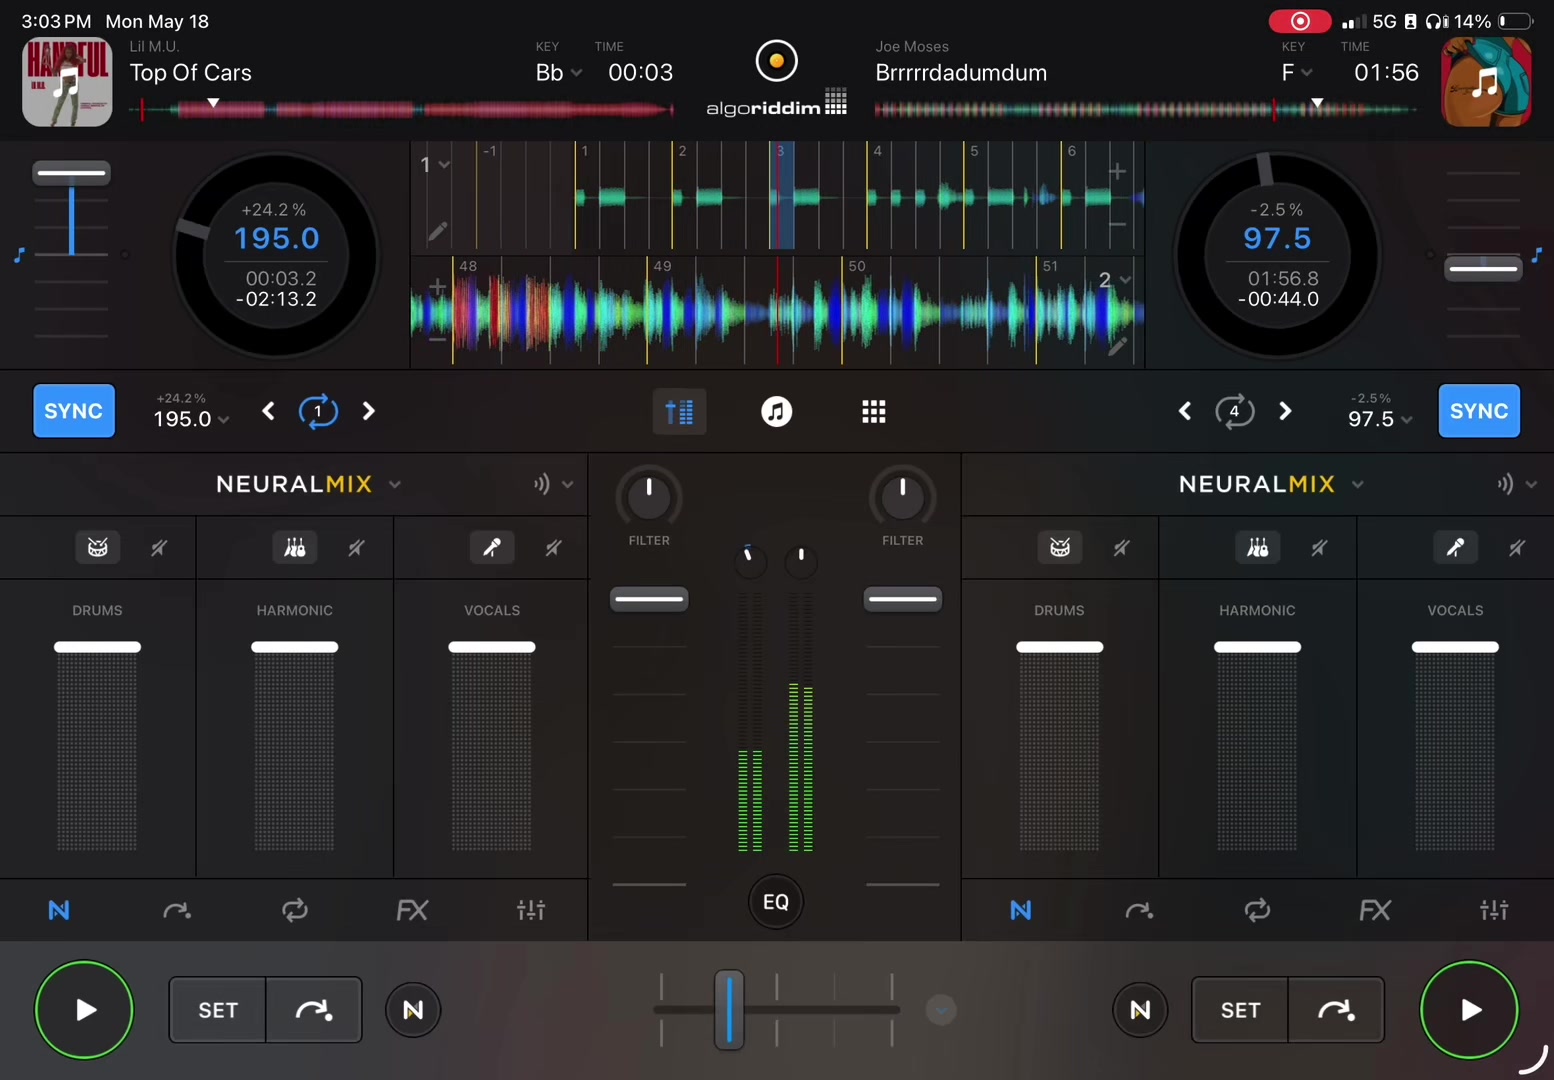Tap the left channel volume fader
This screenshot has width=1554, height=1080.
[649, 599]
